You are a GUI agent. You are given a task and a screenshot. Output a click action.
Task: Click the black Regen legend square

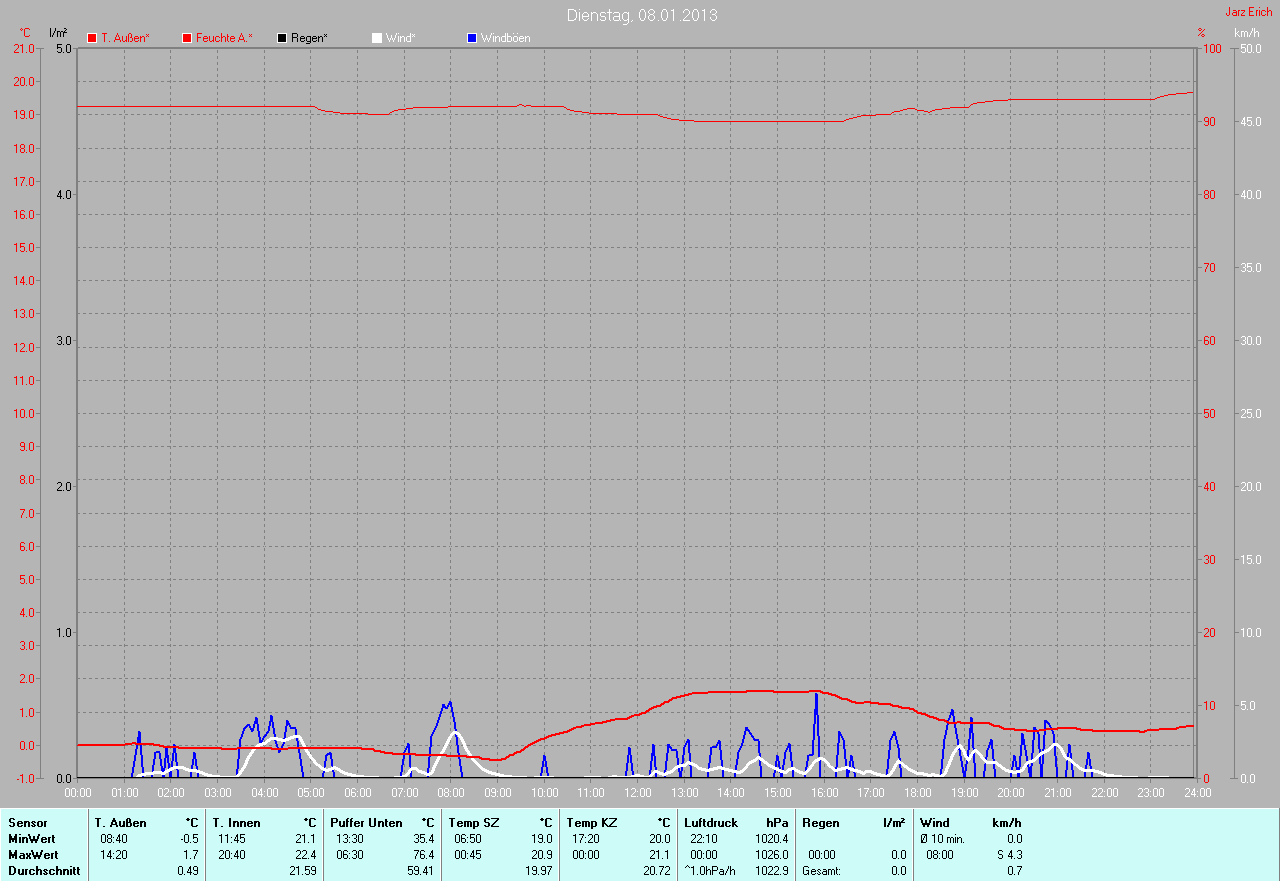tap(282, 38)
